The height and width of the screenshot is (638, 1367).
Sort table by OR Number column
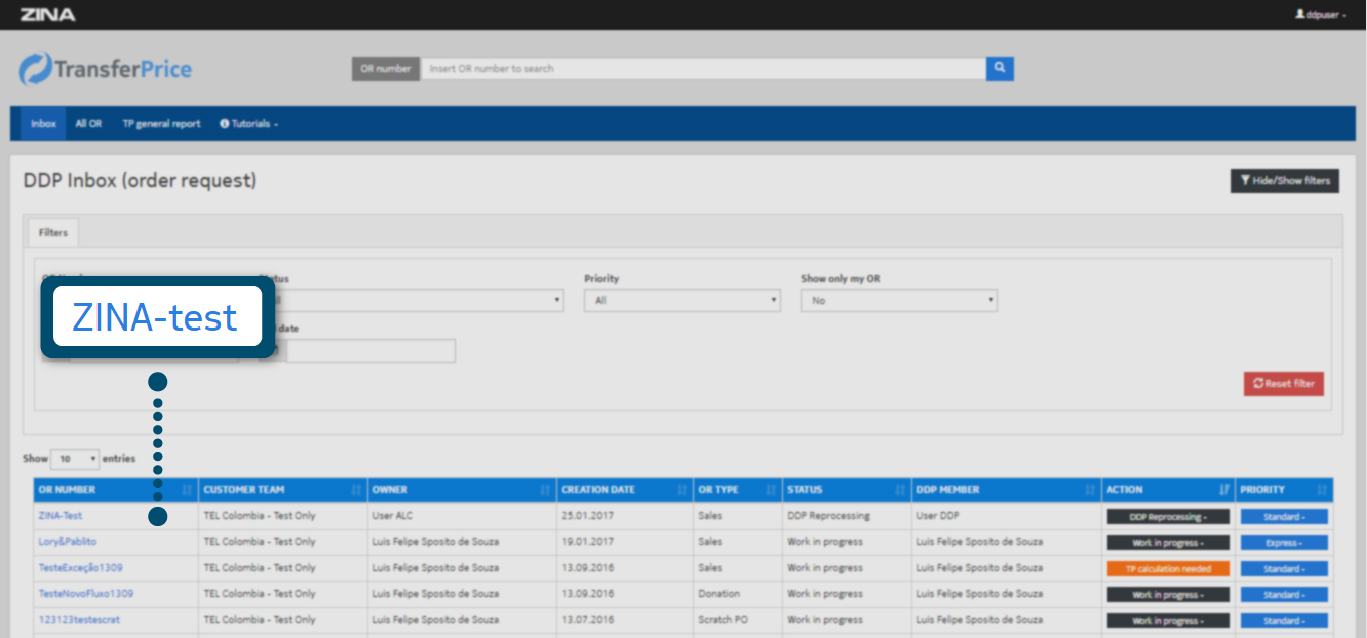[x=68, y=490]
